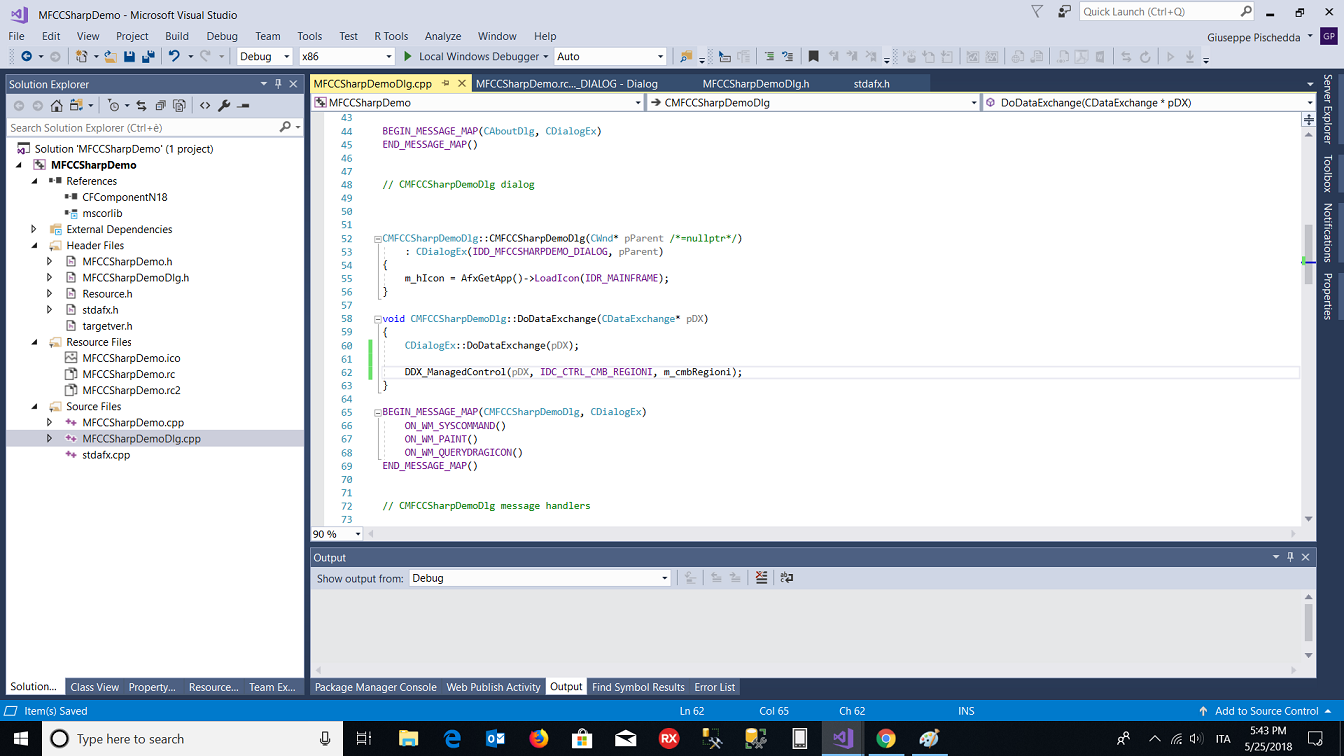Open Firefox from the taskbar
Image resolution: width=1344 pixels, height=756 pixels.
pos(540,739)
